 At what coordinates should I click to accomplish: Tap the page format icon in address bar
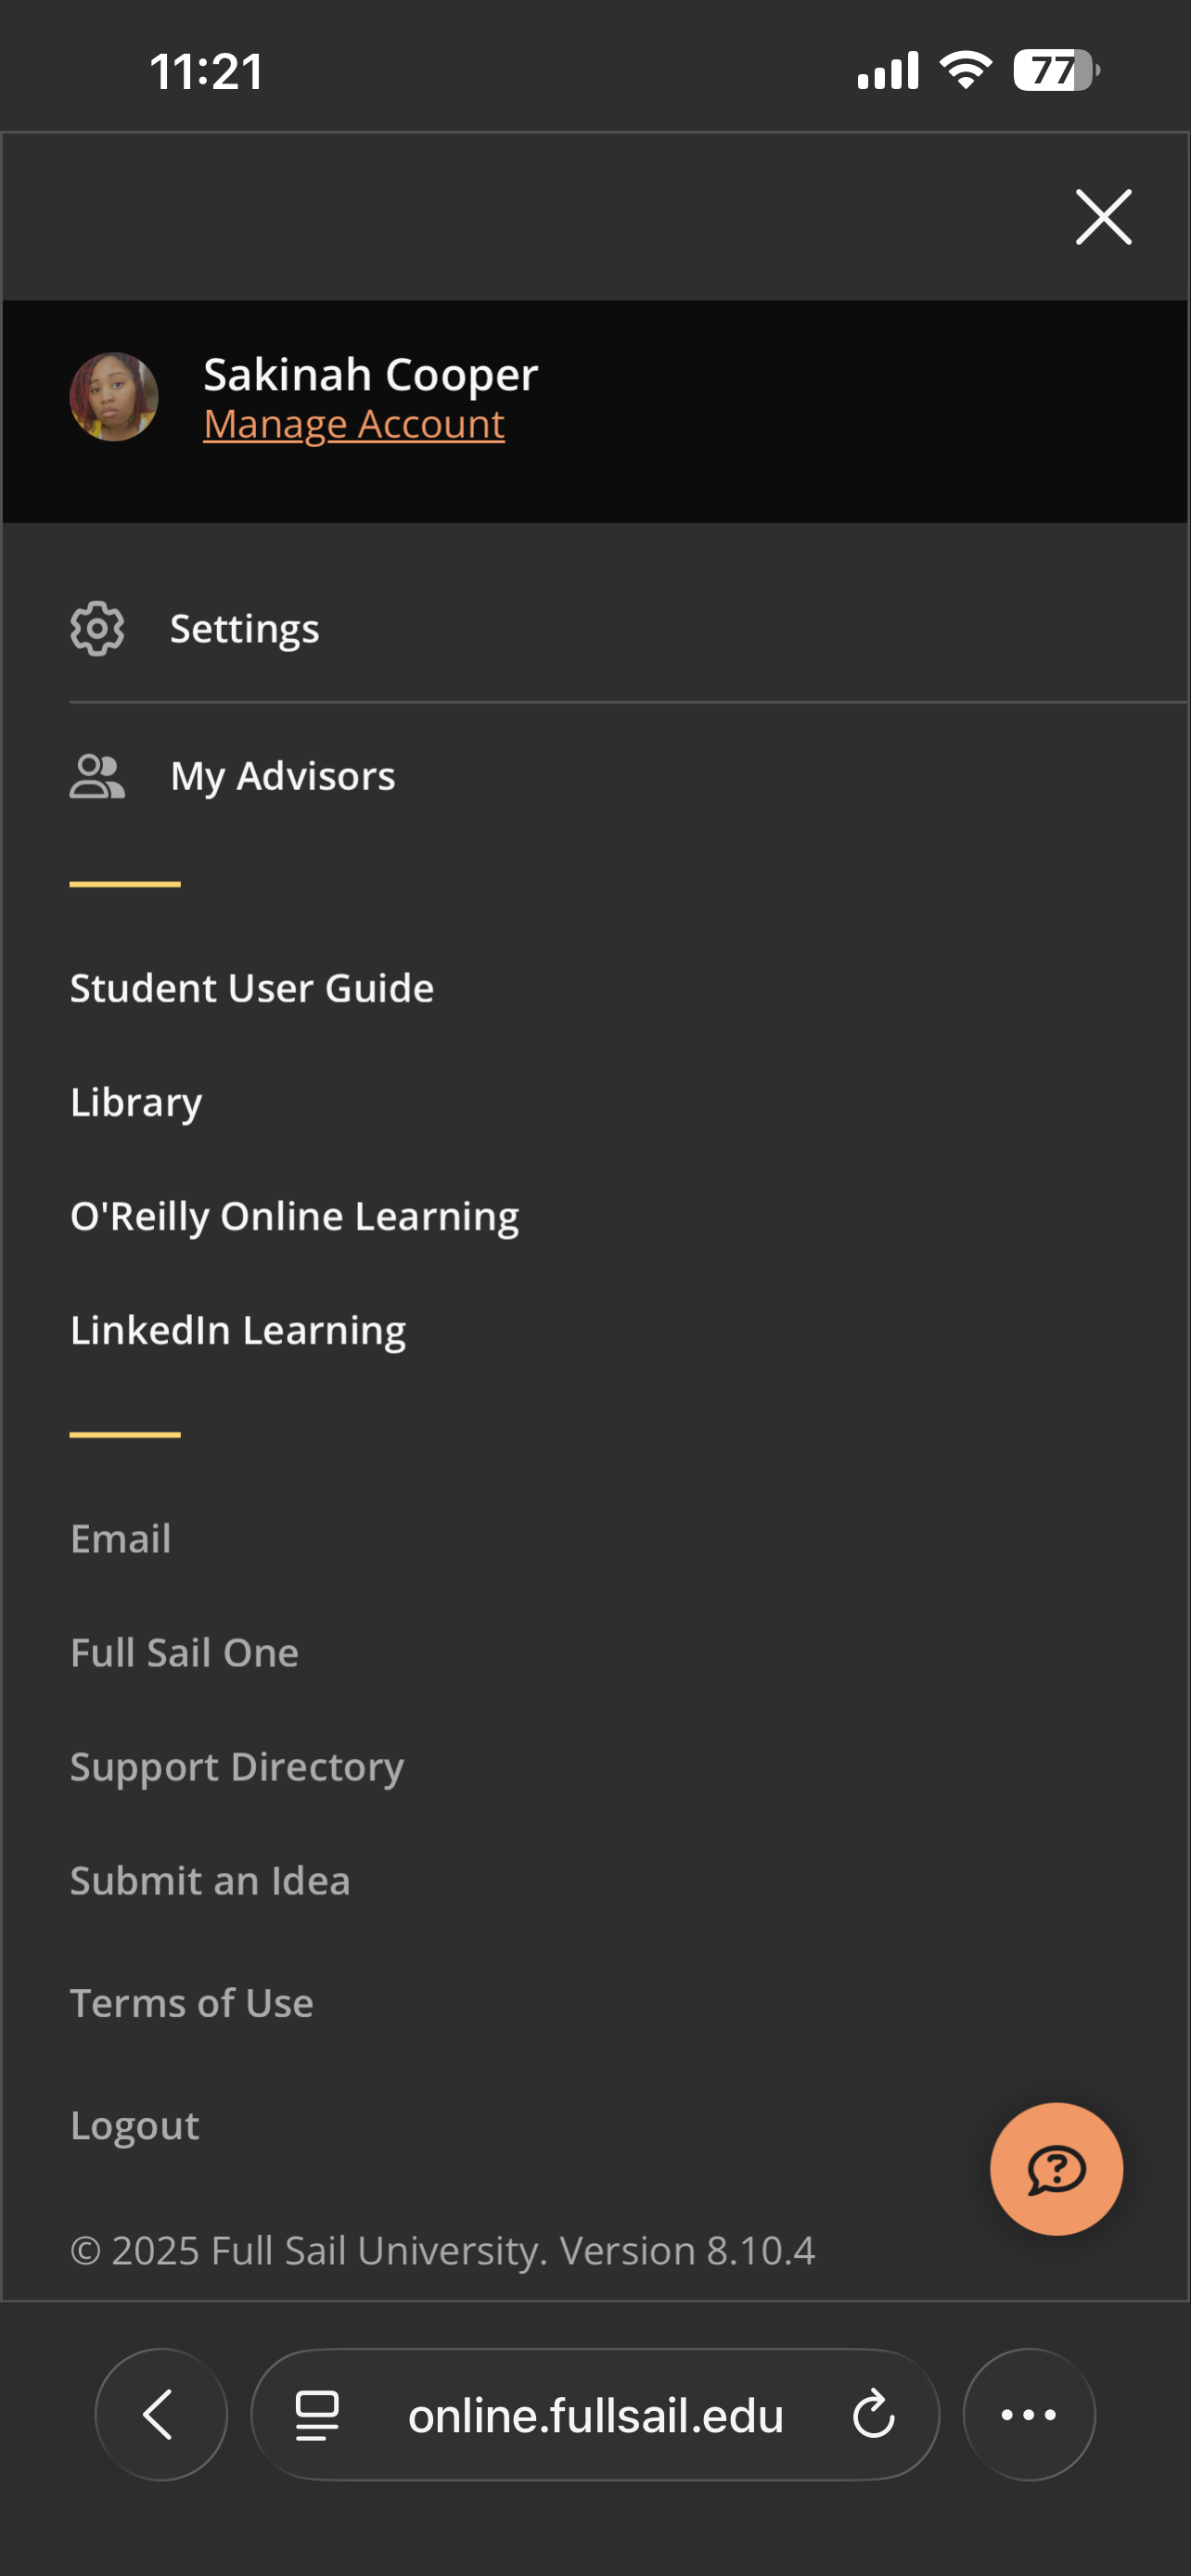[317, 2414]
